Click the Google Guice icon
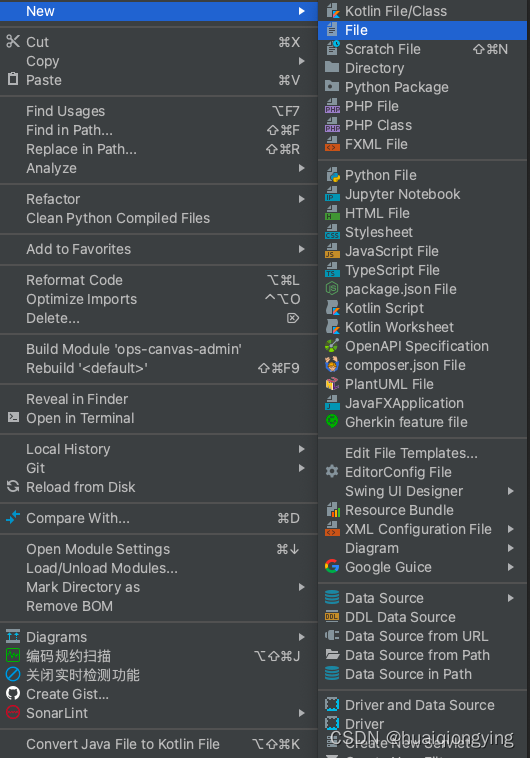The image size is (530, 758). tap(332, 567)
